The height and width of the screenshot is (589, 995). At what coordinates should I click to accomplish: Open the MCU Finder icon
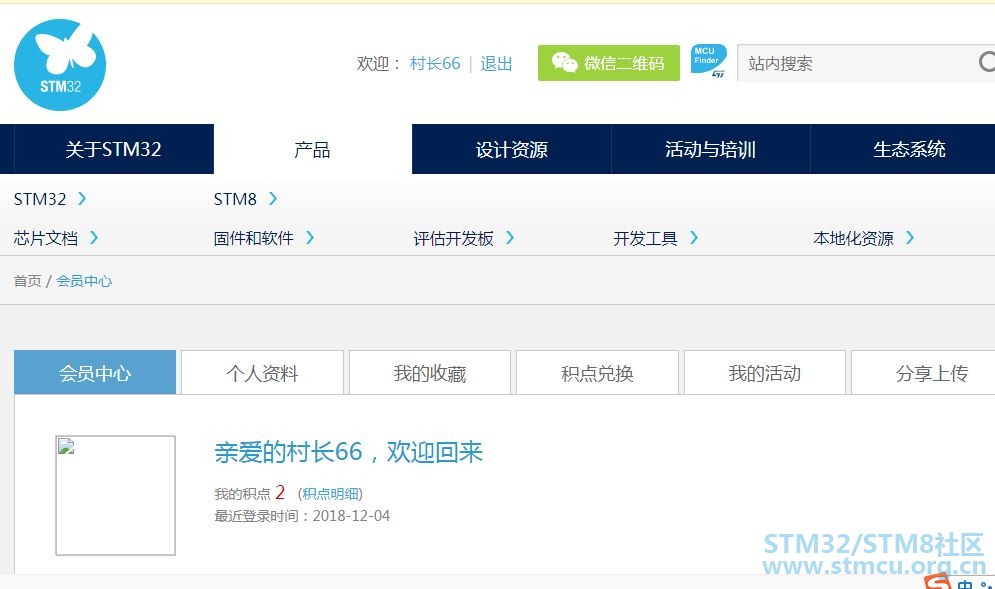click(x=708, y=62)
